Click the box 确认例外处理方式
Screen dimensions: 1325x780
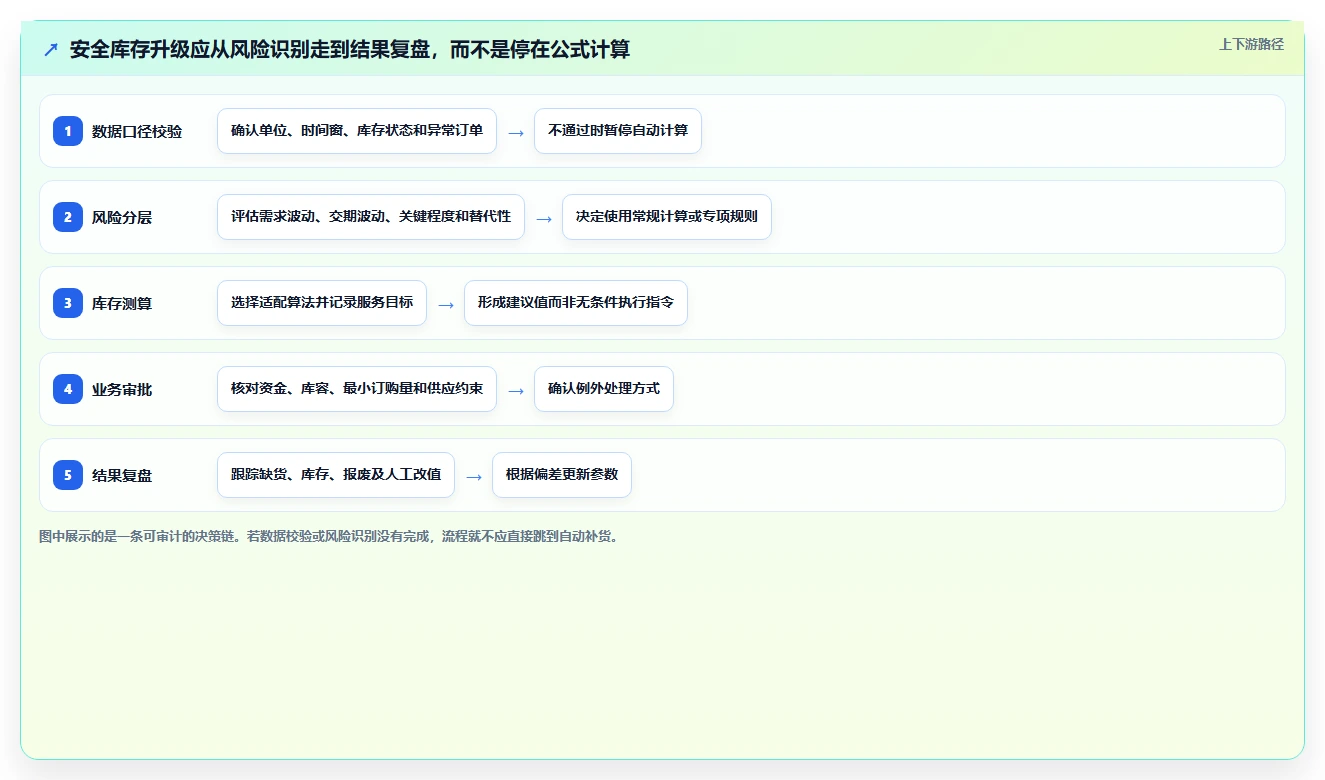coord(604,389)
